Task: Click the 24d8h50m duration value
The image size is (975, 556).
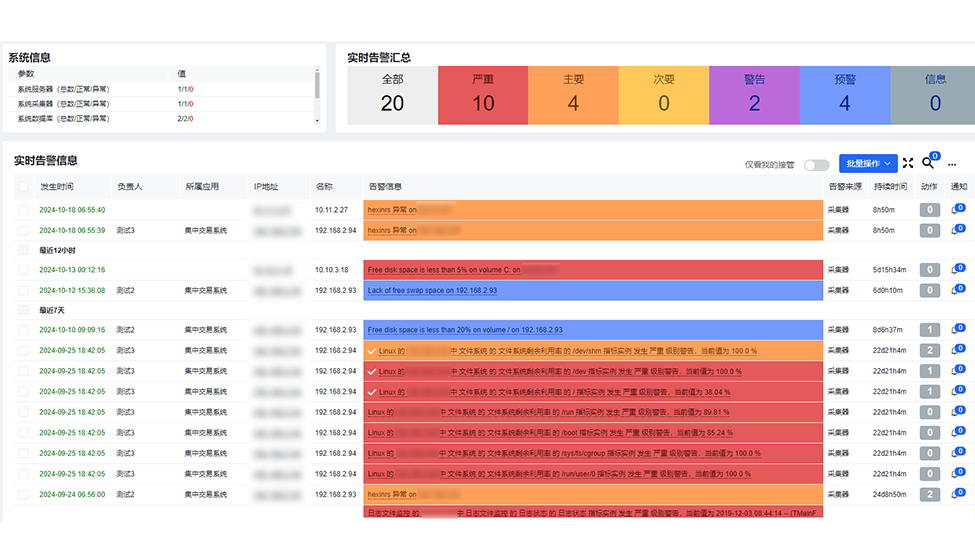Action: tap(889, 494)
